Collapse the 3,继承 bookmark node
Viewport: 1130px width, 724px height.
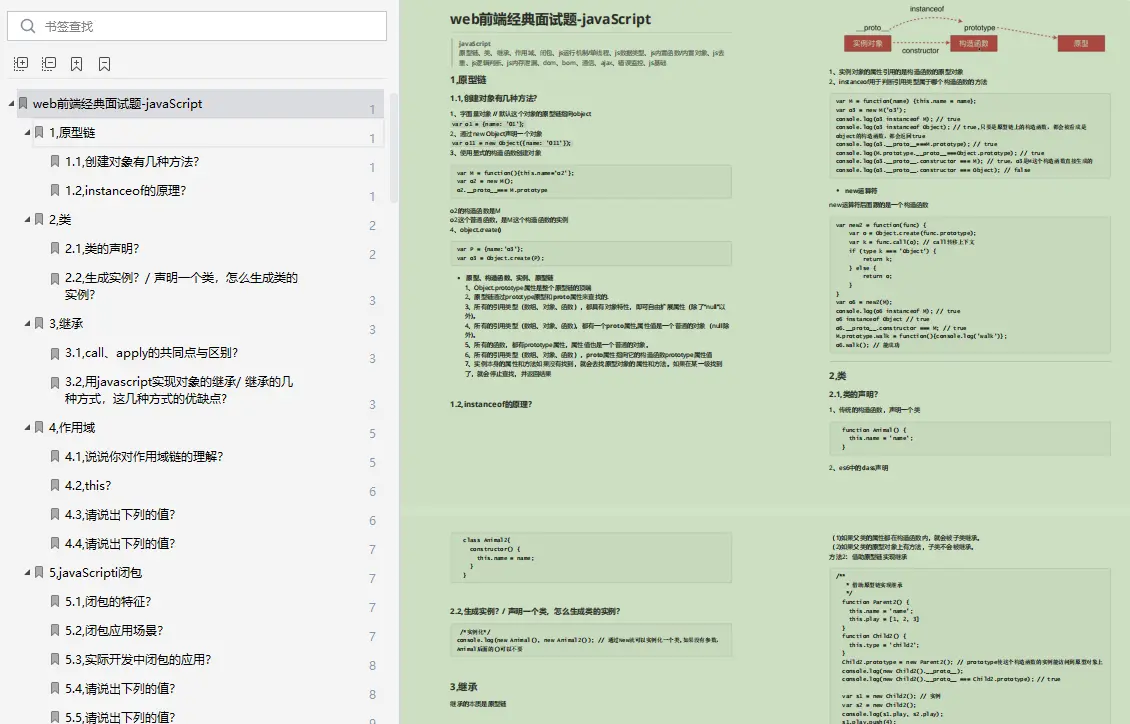pos(25,323)
